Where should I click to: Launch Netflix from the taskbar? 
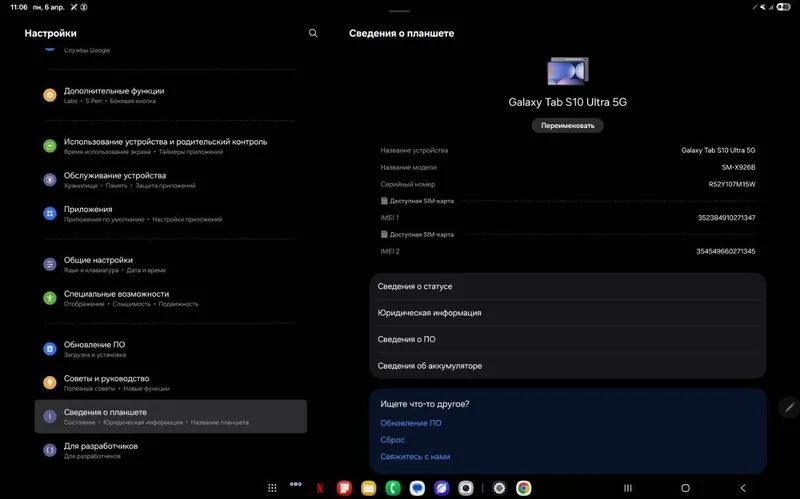[x=320, y=488]
